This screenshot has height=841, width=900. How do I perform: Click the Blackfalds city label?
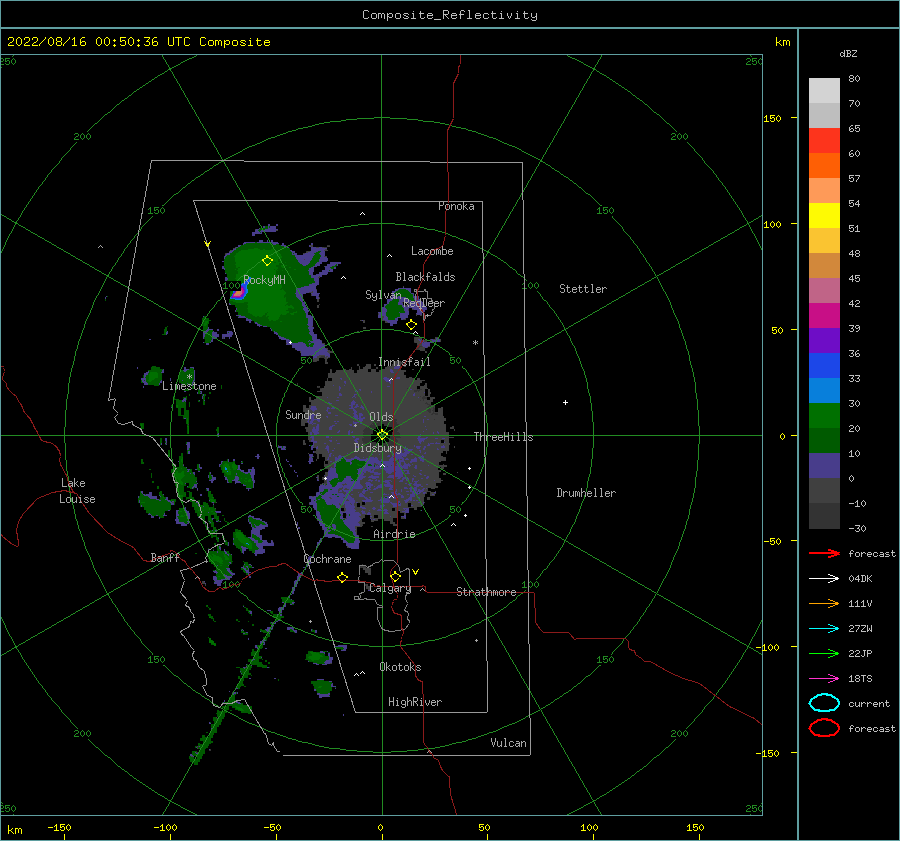(x=425, y=277)
